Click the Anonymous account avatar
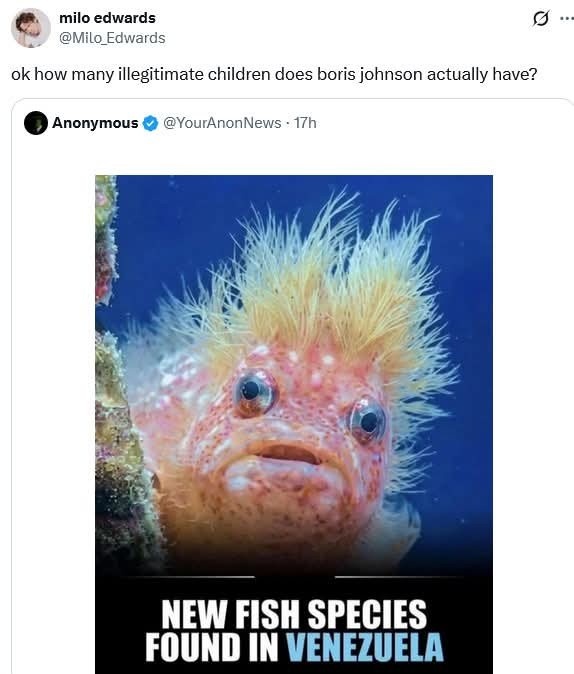Viewport: 574px width, 674px height. pyautogui.click(x=36, y=123)
